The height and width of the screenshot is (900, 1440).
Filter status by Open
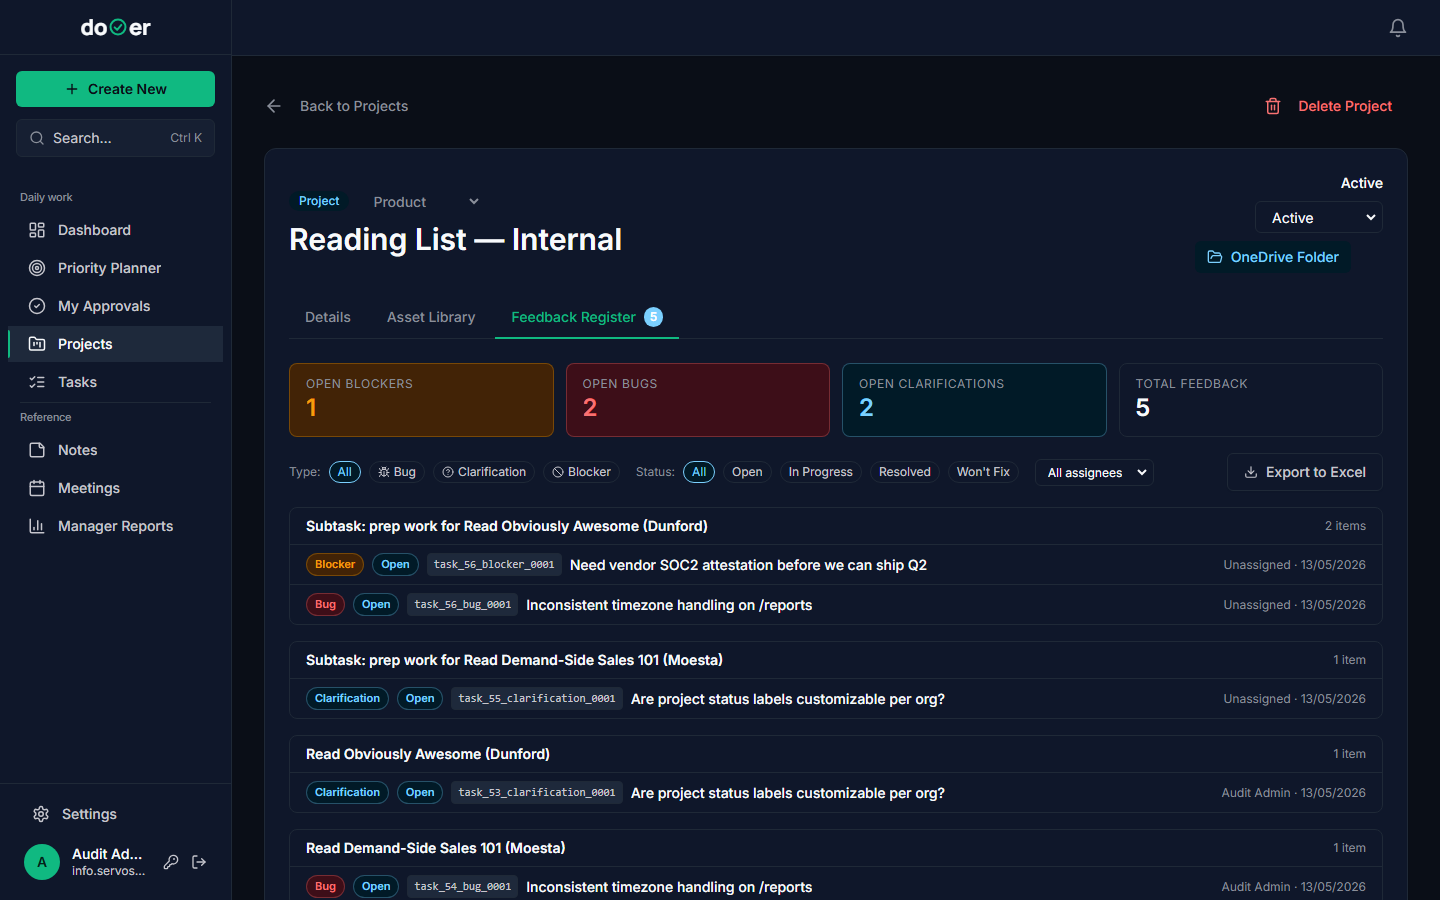coord(747,472)
